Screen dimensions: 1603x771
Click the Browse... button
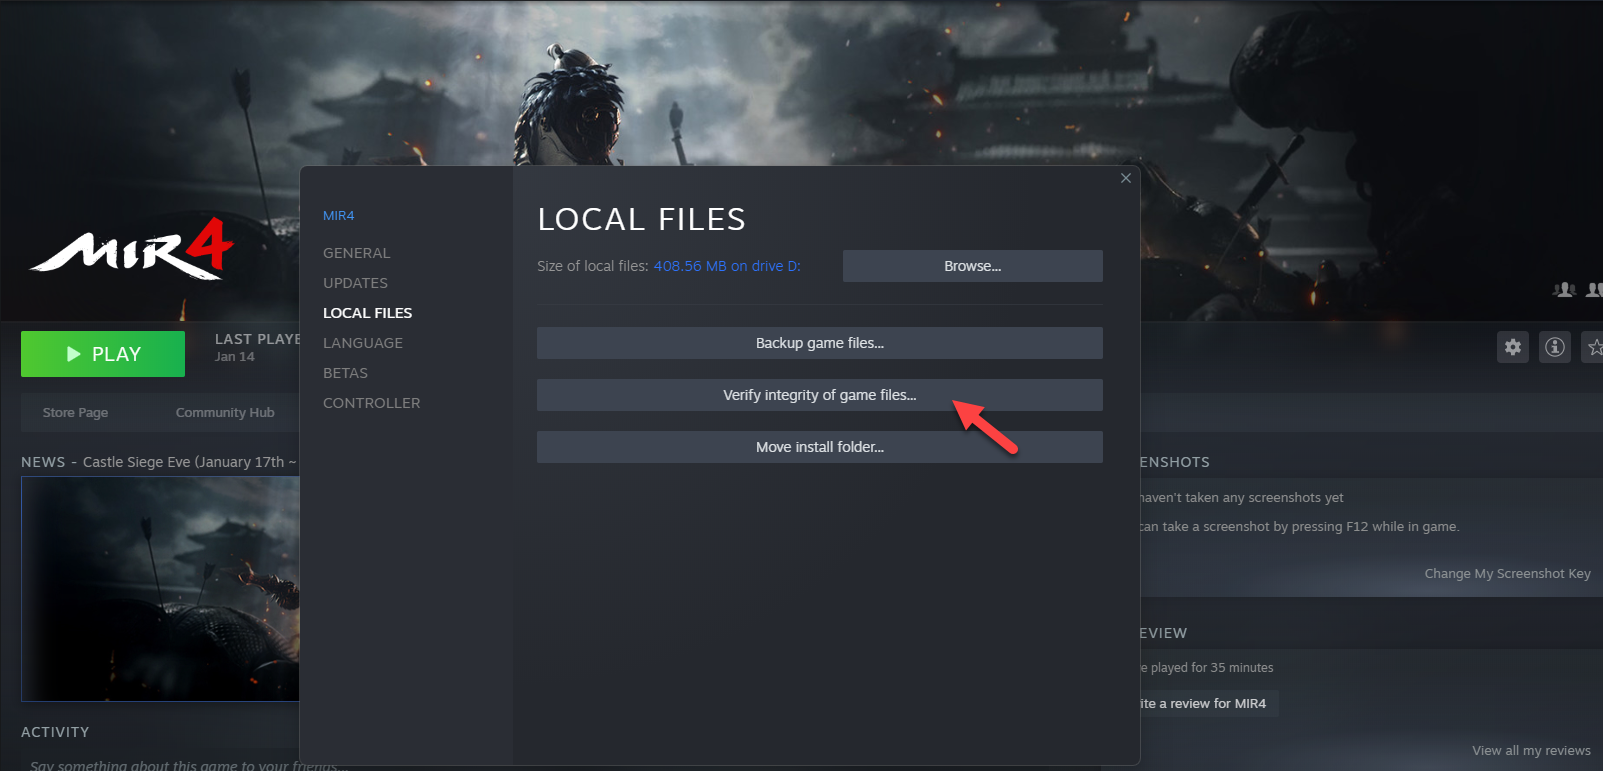point(972,266)
